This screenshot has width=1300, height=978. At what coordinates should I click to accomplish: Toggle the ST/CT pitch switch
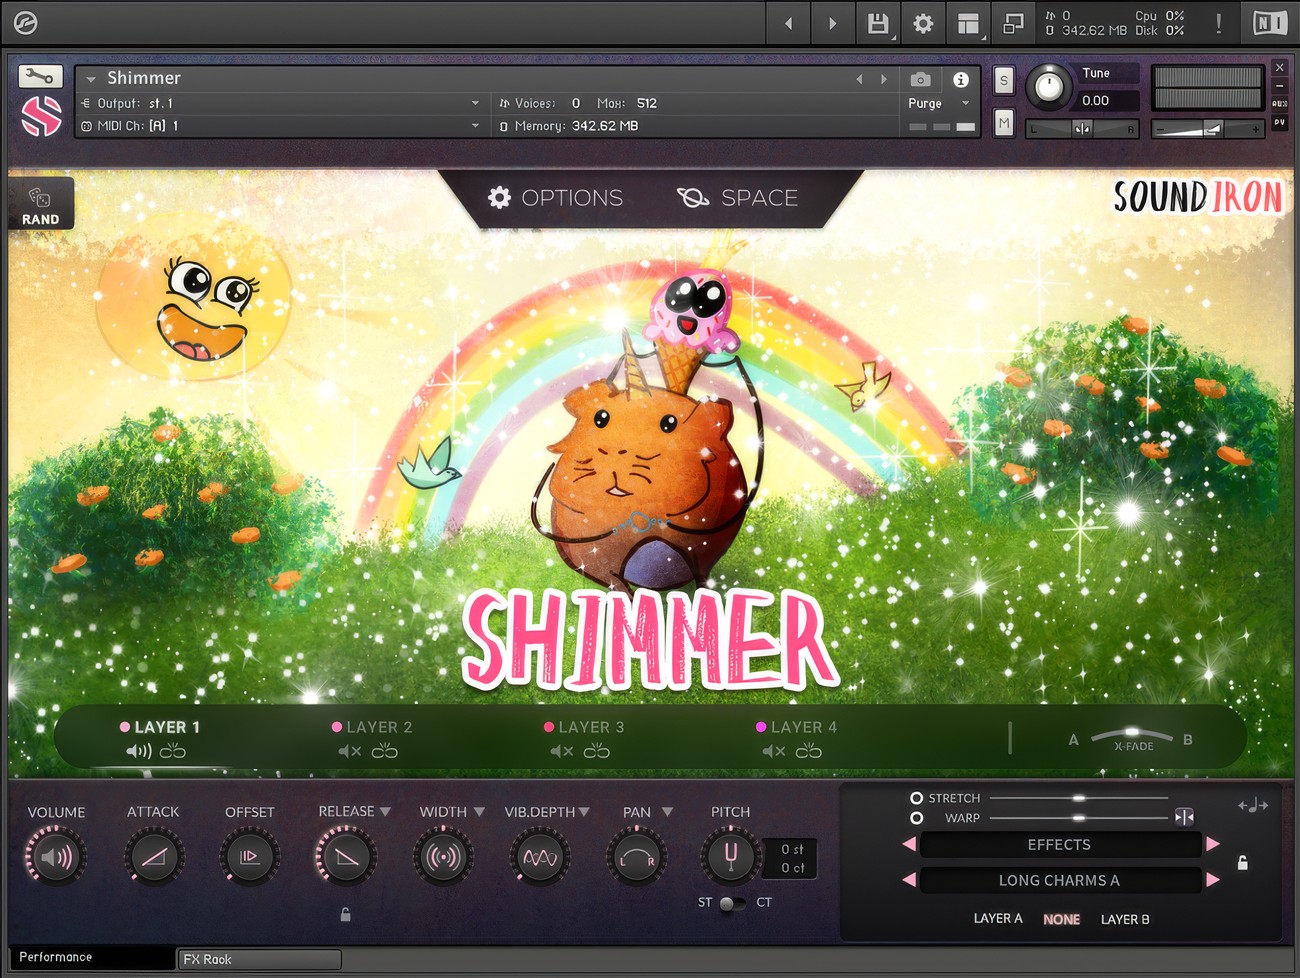point(733,903)
